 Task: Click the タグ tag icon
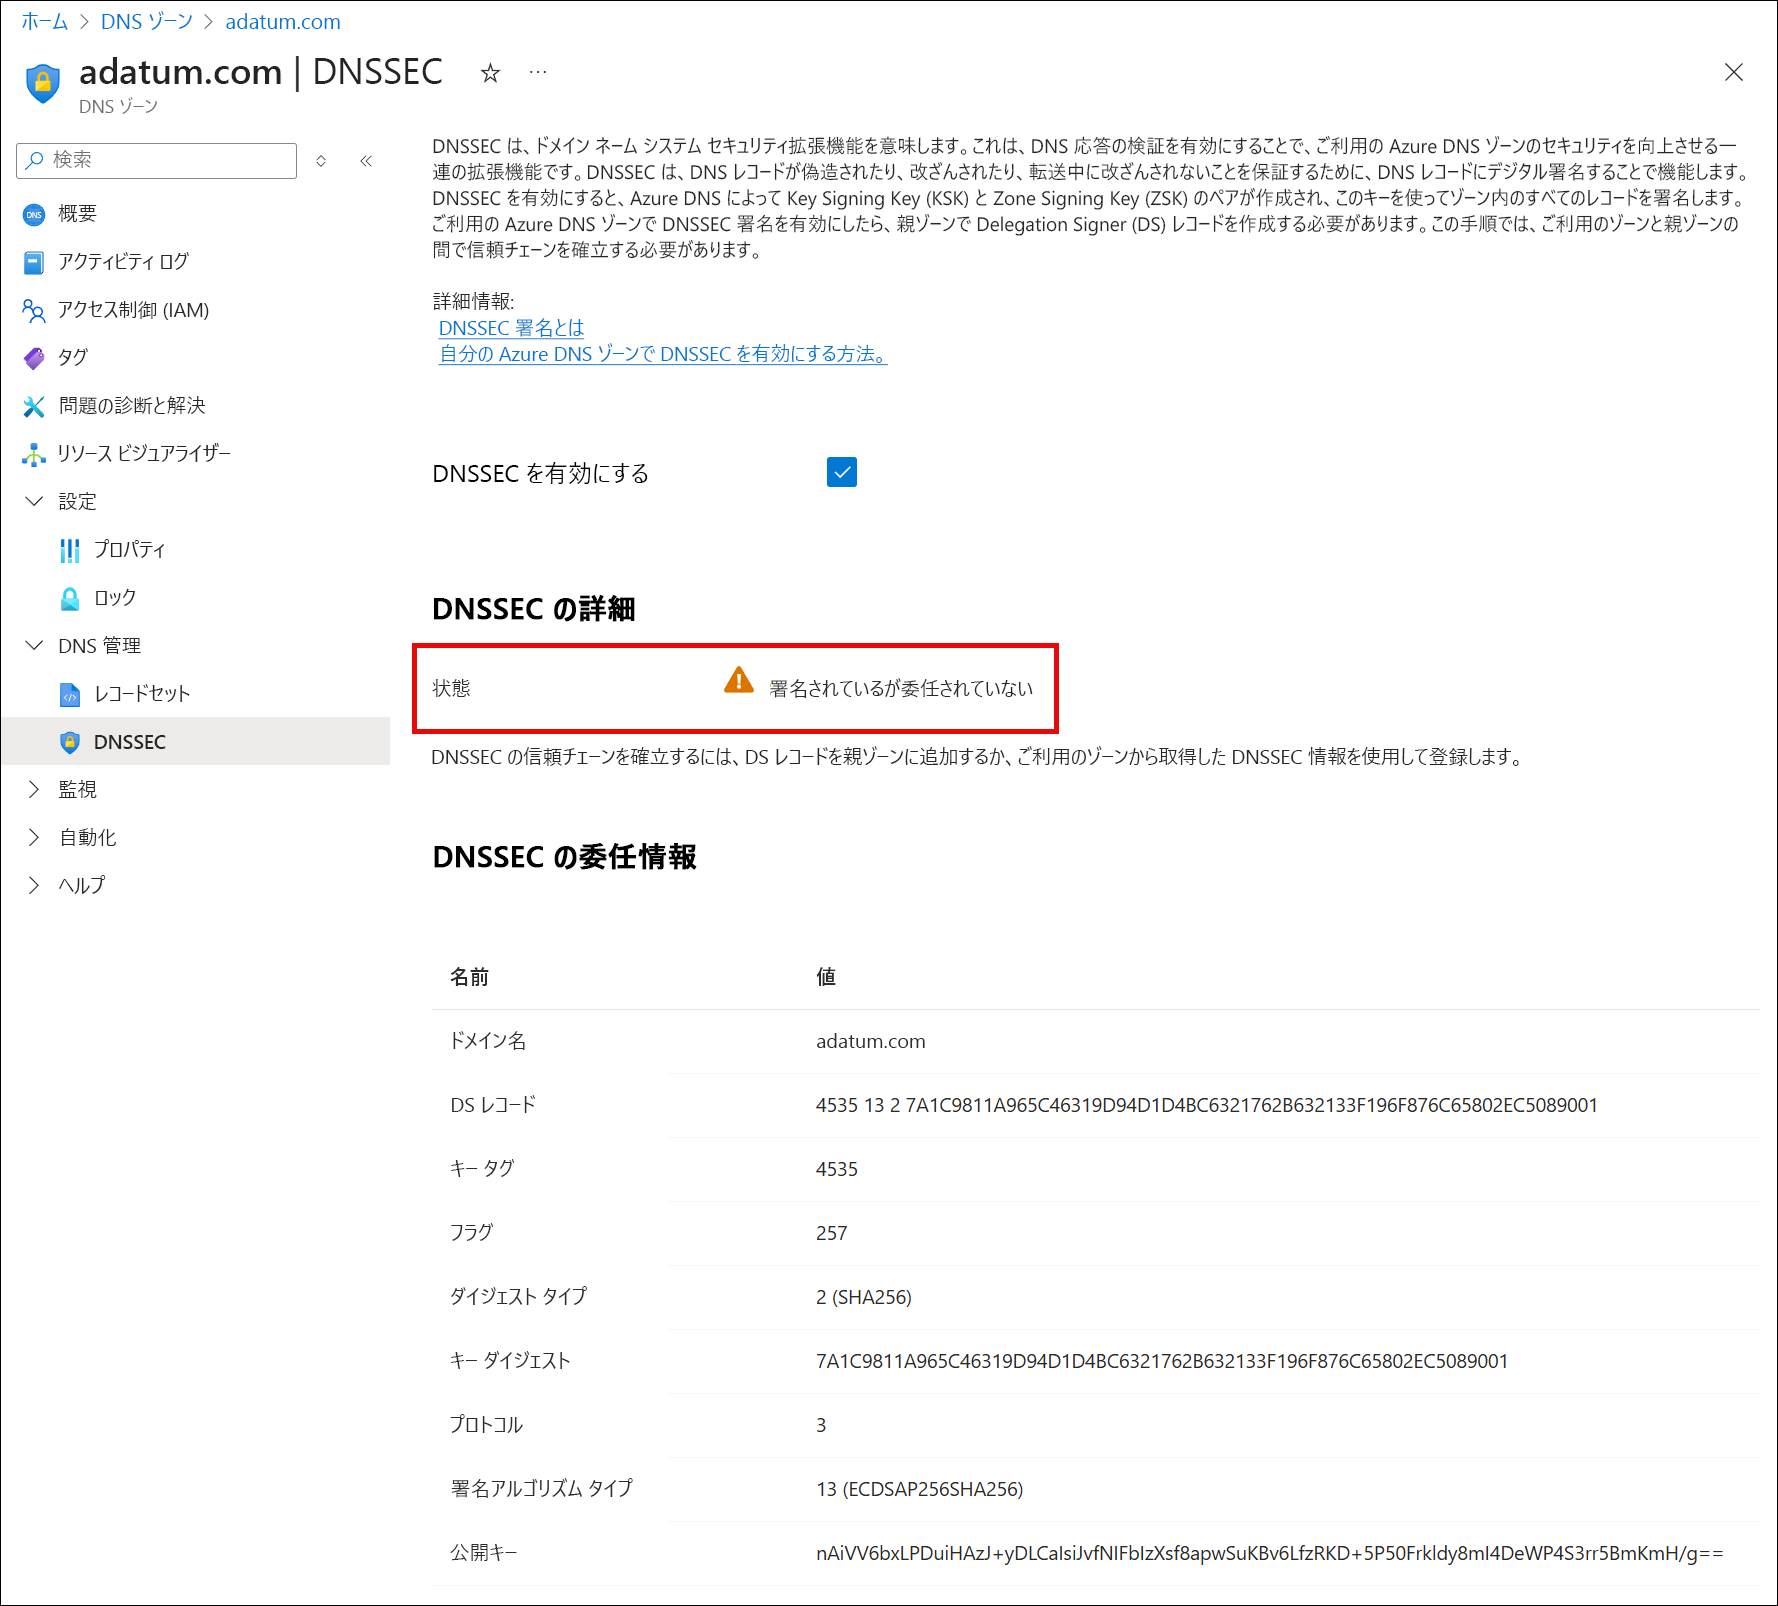point(34,358)
